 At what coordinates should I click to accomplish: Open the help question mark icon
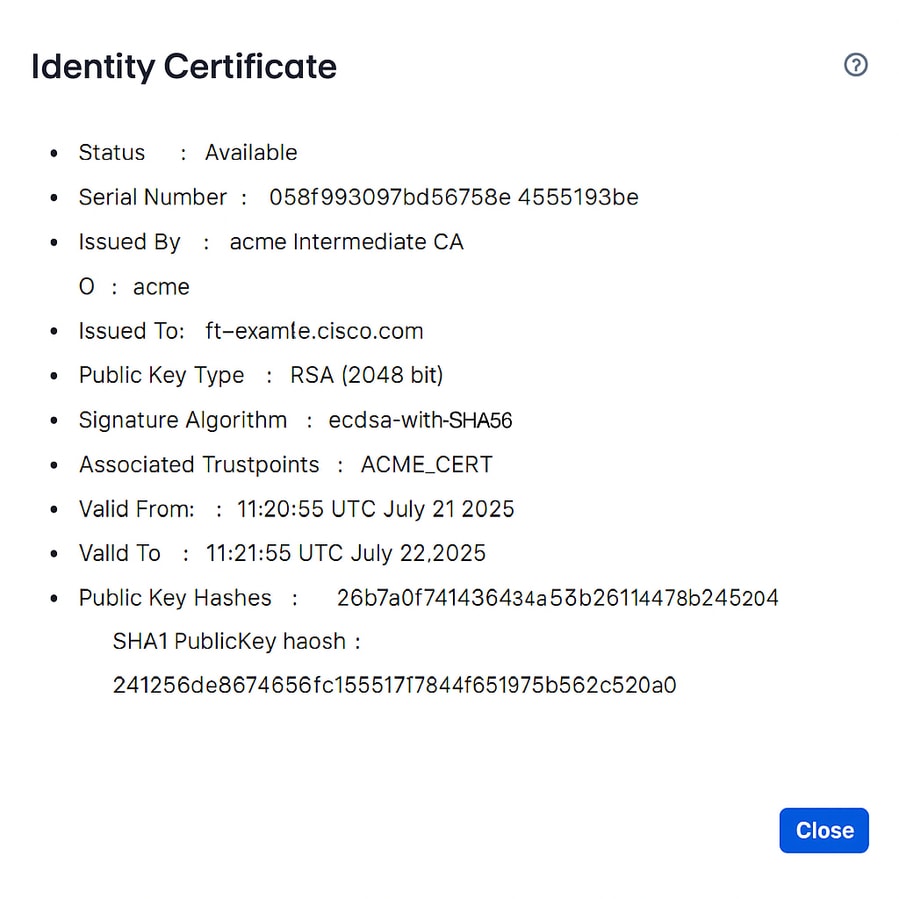(x=856, y=64)
